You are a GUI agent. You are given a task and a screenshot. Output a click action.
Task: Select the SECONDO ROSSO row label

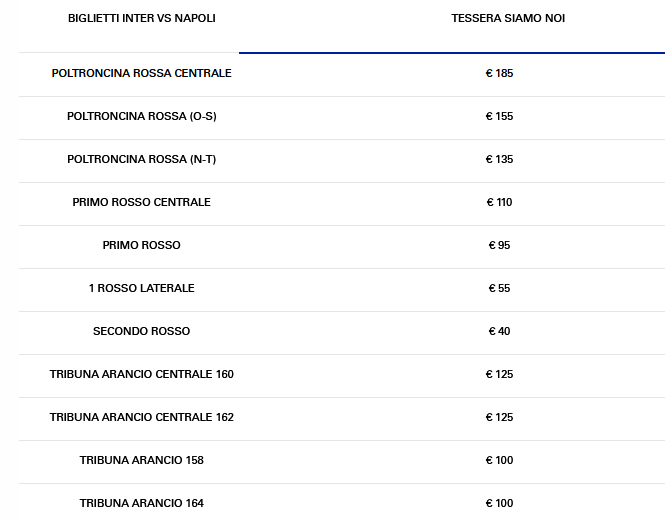(141, 332)
